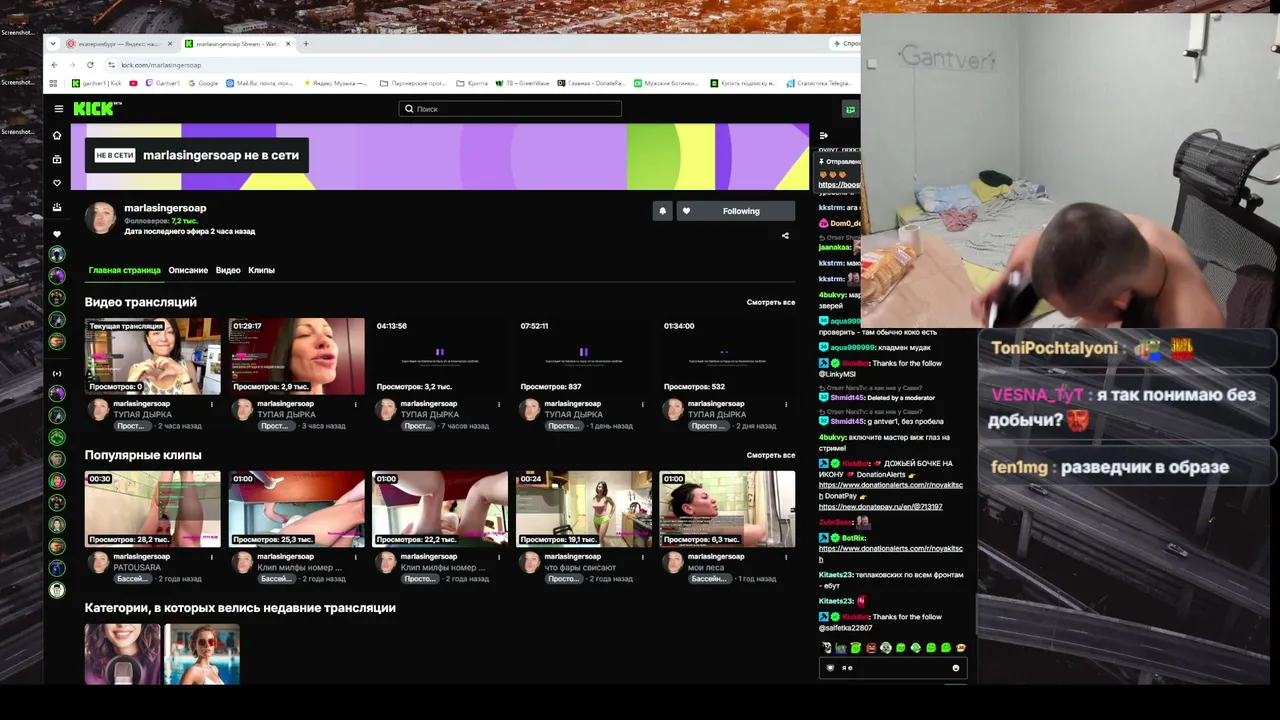
Task: Open the Gantver1 Twitch bookmark
Action: coord(162,83)
